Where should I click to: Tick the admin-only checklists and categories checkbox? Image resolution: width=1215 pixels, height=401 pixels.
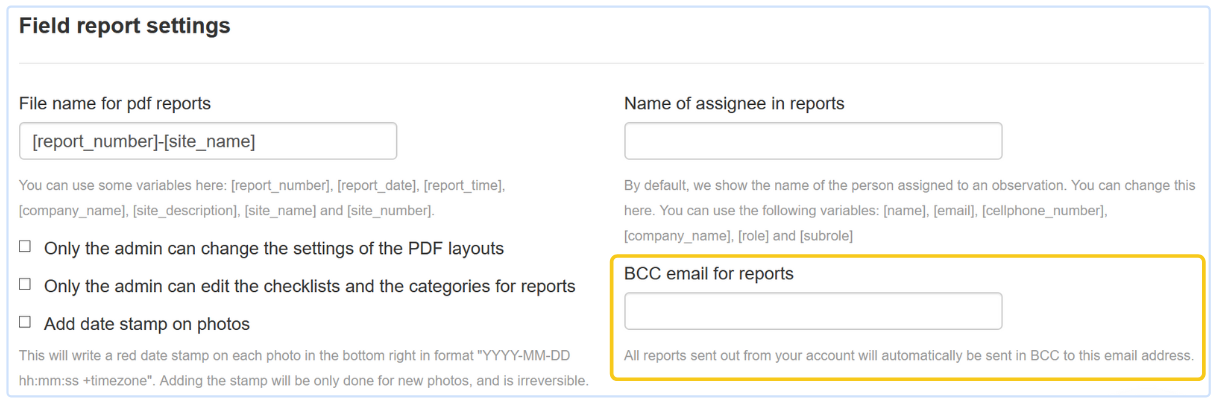tap(25, 285)
